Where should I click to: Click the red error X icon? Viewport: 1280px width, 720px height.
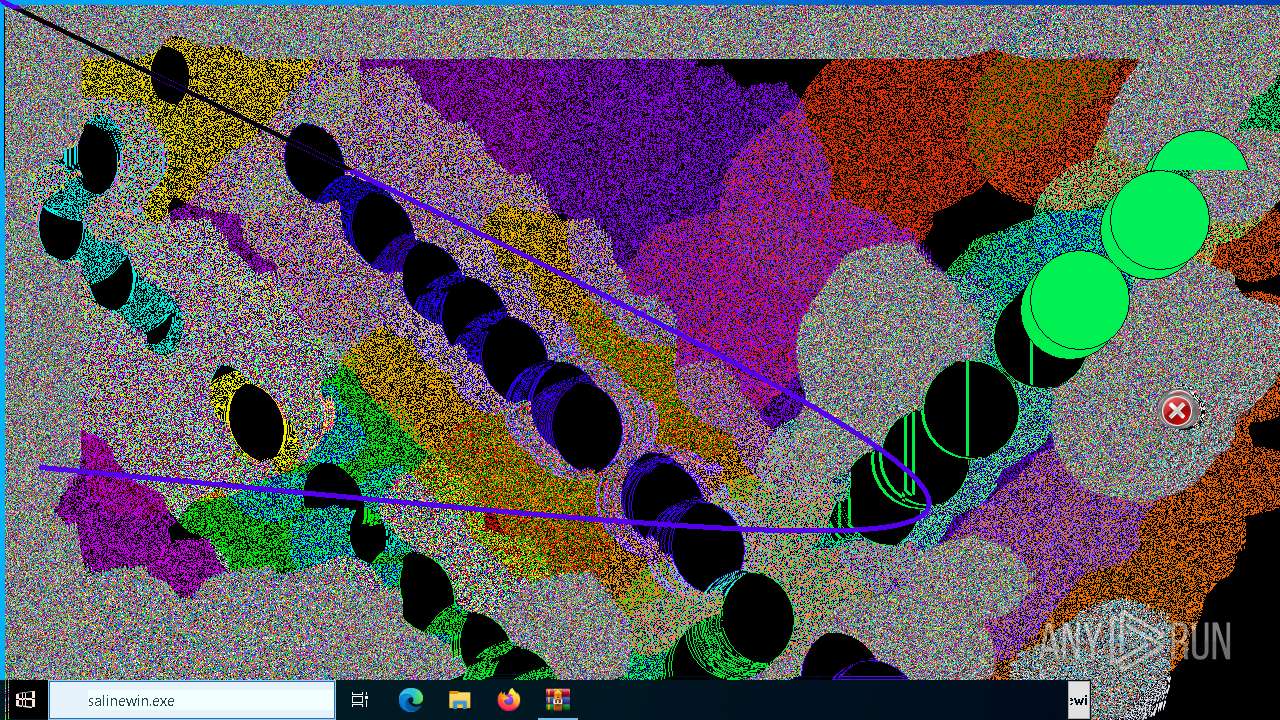point(1177,410)
